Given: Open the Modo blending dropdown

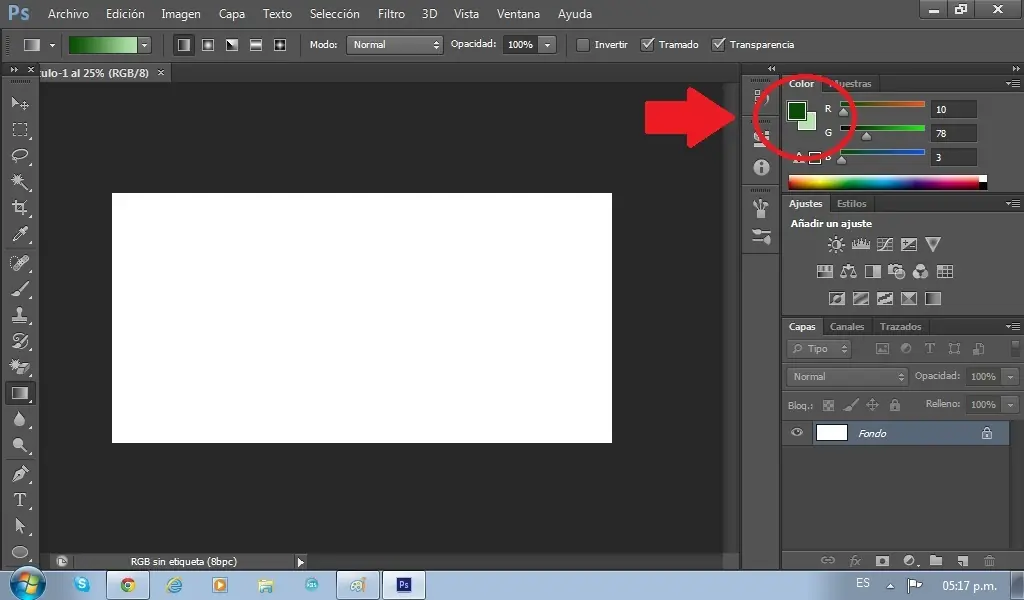Looking at the screenshot, I should (394, 44).
